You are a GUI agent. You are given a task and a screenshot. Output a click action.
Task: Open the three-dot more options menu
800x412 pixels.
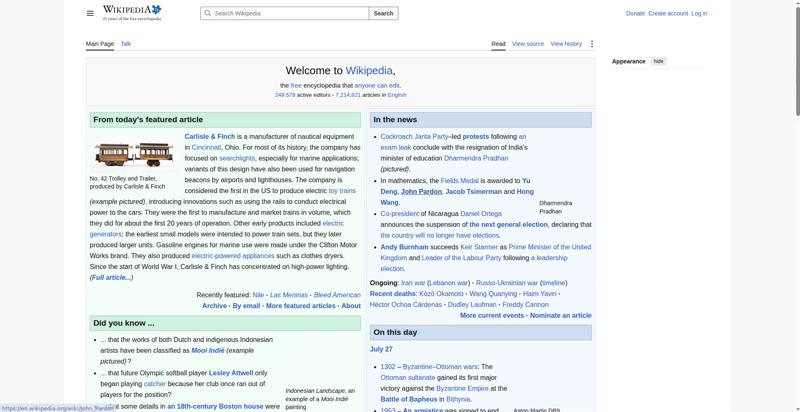point(592,44)
